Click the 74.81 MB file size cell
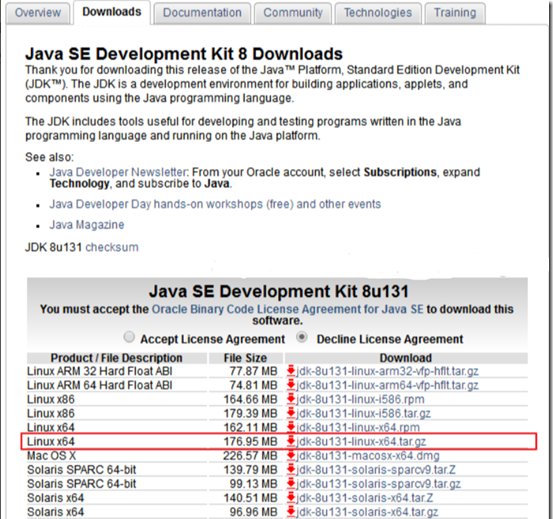This screenshot has width=553, height=519. (254, 385)
